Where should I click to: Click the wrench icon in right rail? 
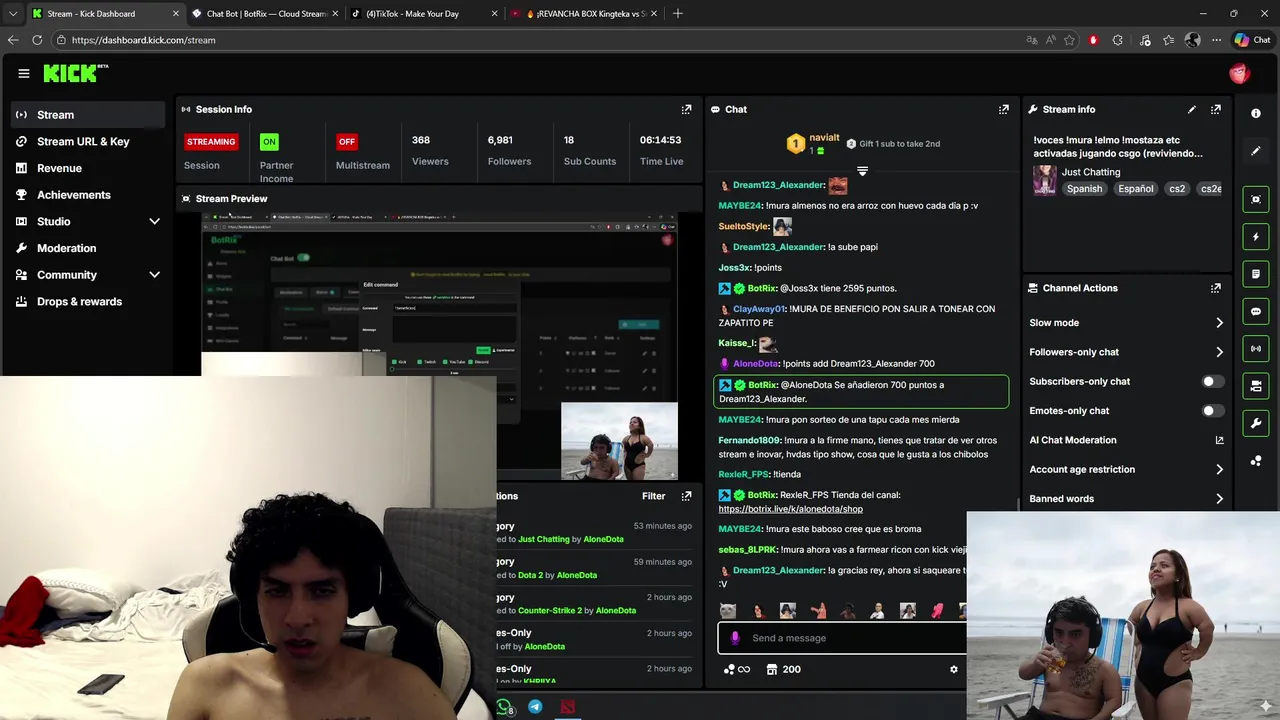[x=1256, y=423]
